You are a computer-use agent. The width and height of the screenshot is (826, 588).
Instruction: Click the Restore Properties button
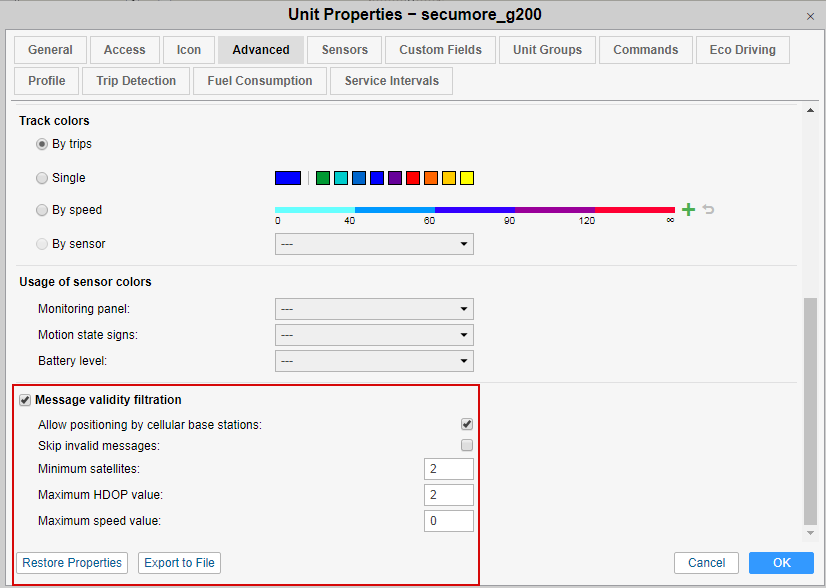(72, 563)
